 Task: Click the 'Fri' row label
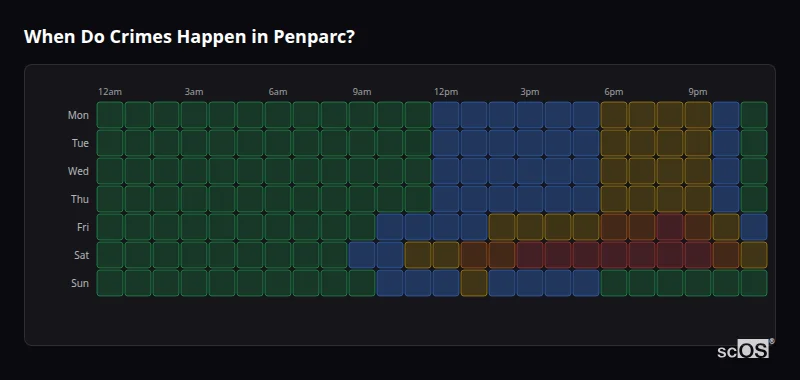coord(83,227)
